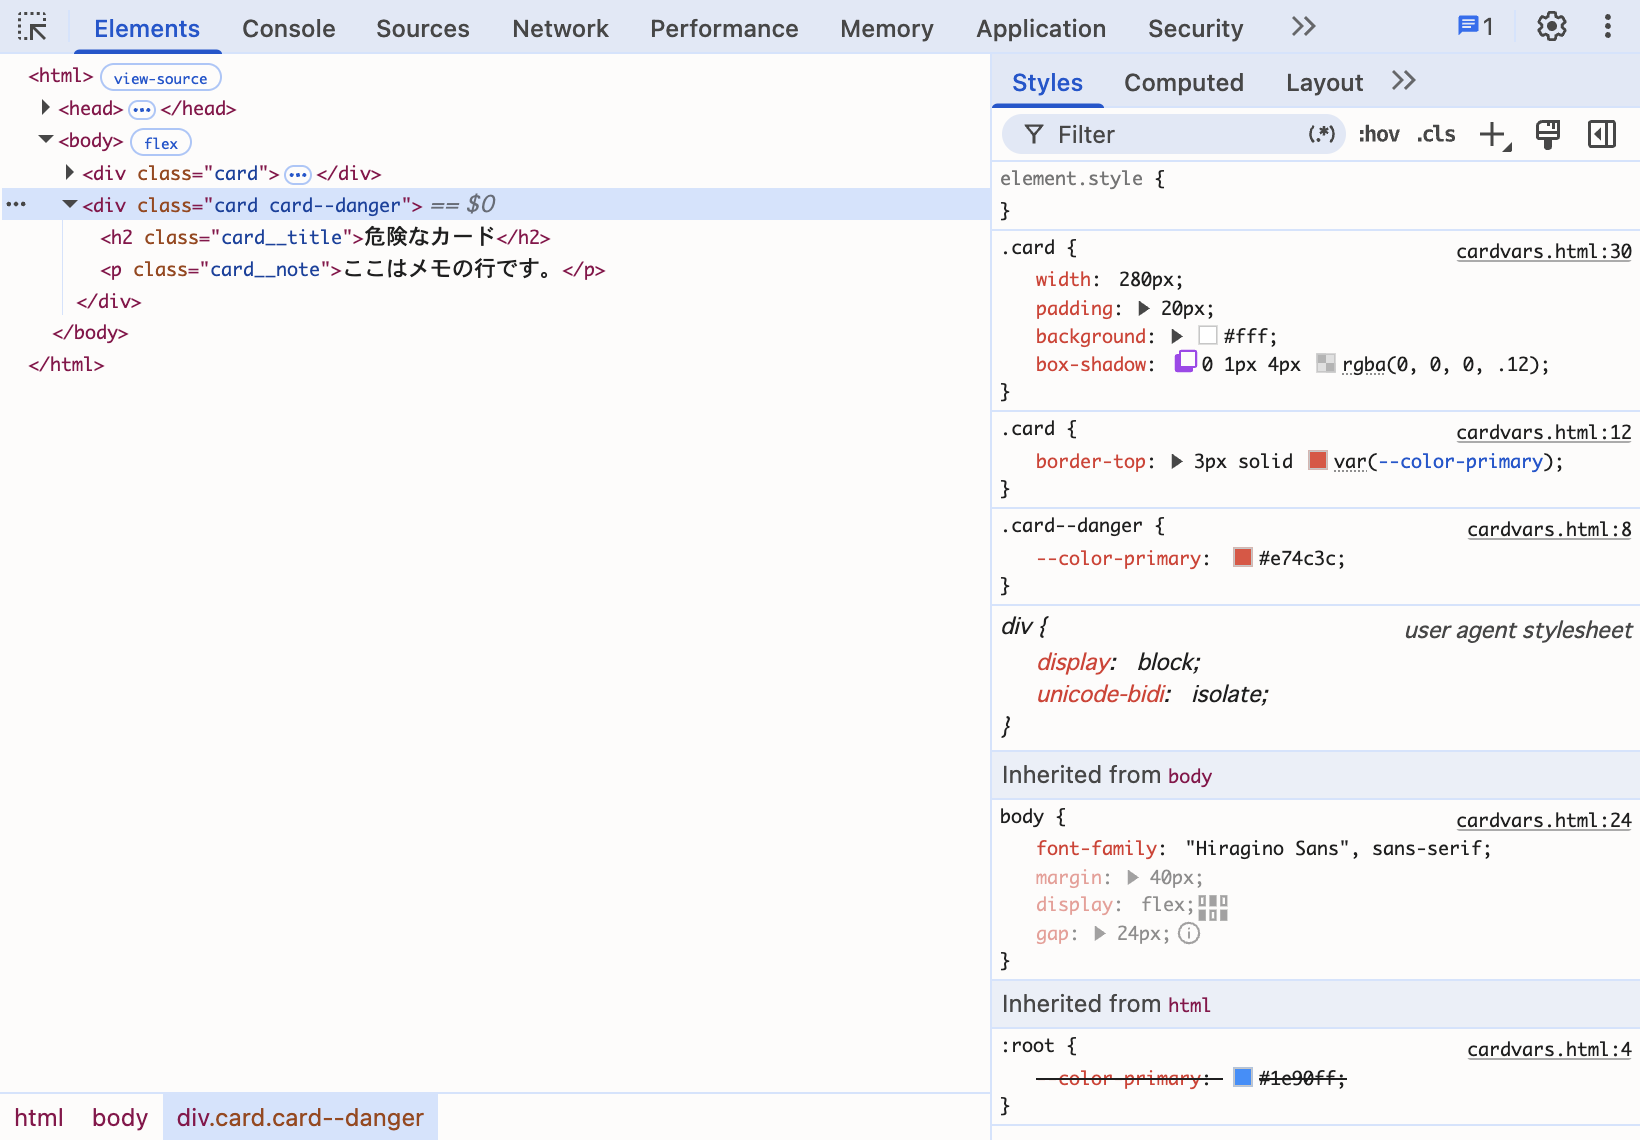Open source link cardvars.html:4
The width and height of the screenshot is (1640, 1140).
coord(1549,1049)
